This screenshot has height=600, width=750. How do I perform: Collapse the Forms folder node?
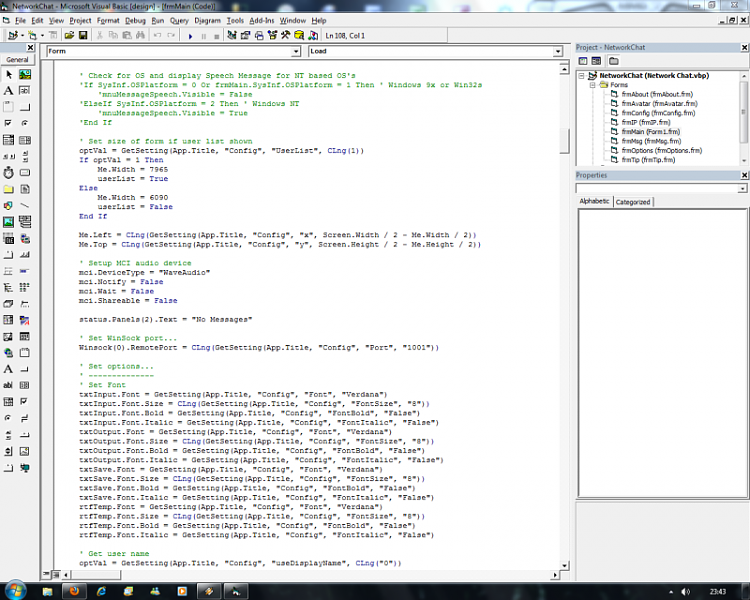592,85
